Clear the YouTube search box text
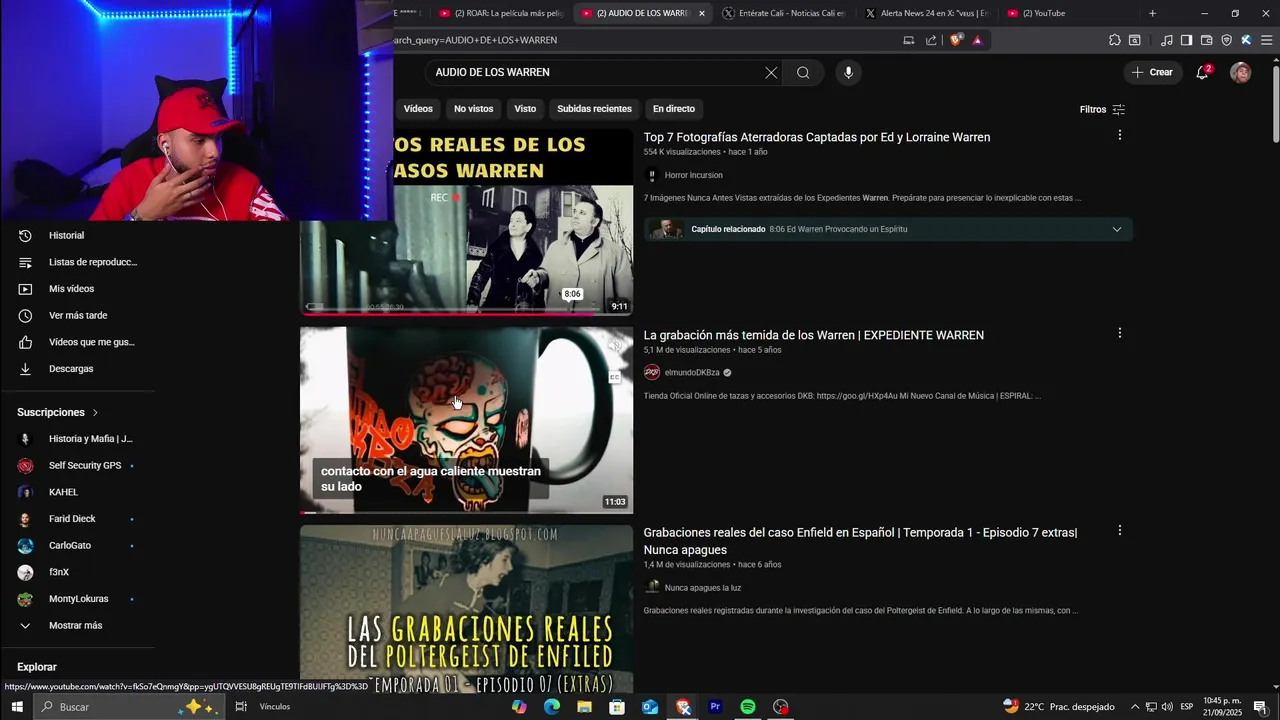Viewport: 1280px width, 720px height. (771, 72)
